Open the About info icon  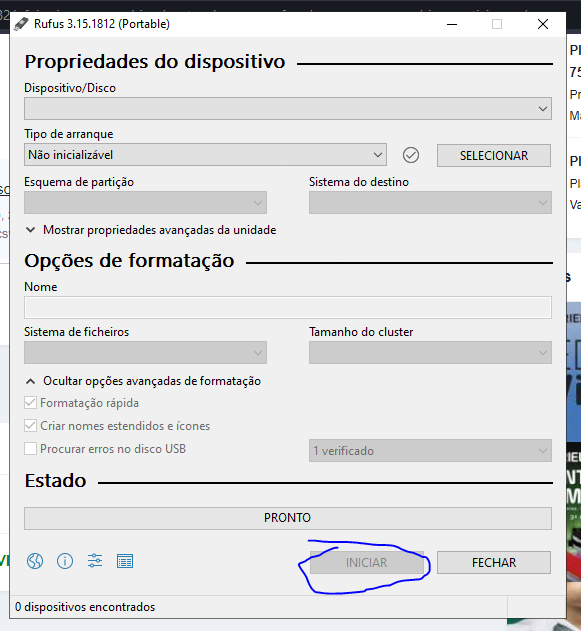coord(65,561)
